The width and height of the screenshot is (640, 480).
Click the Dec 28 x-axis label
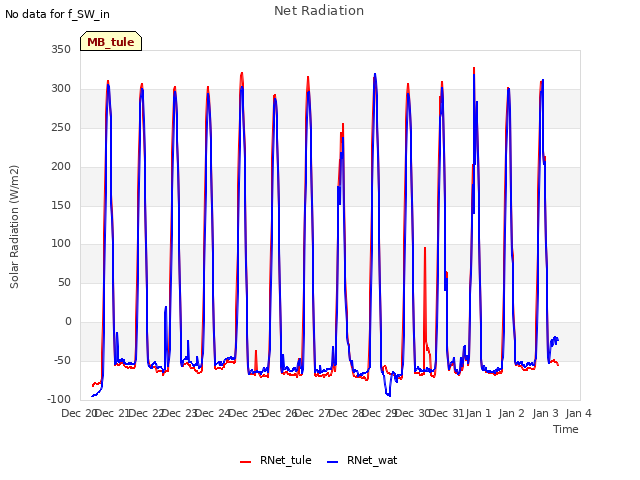tap(346, 413)
